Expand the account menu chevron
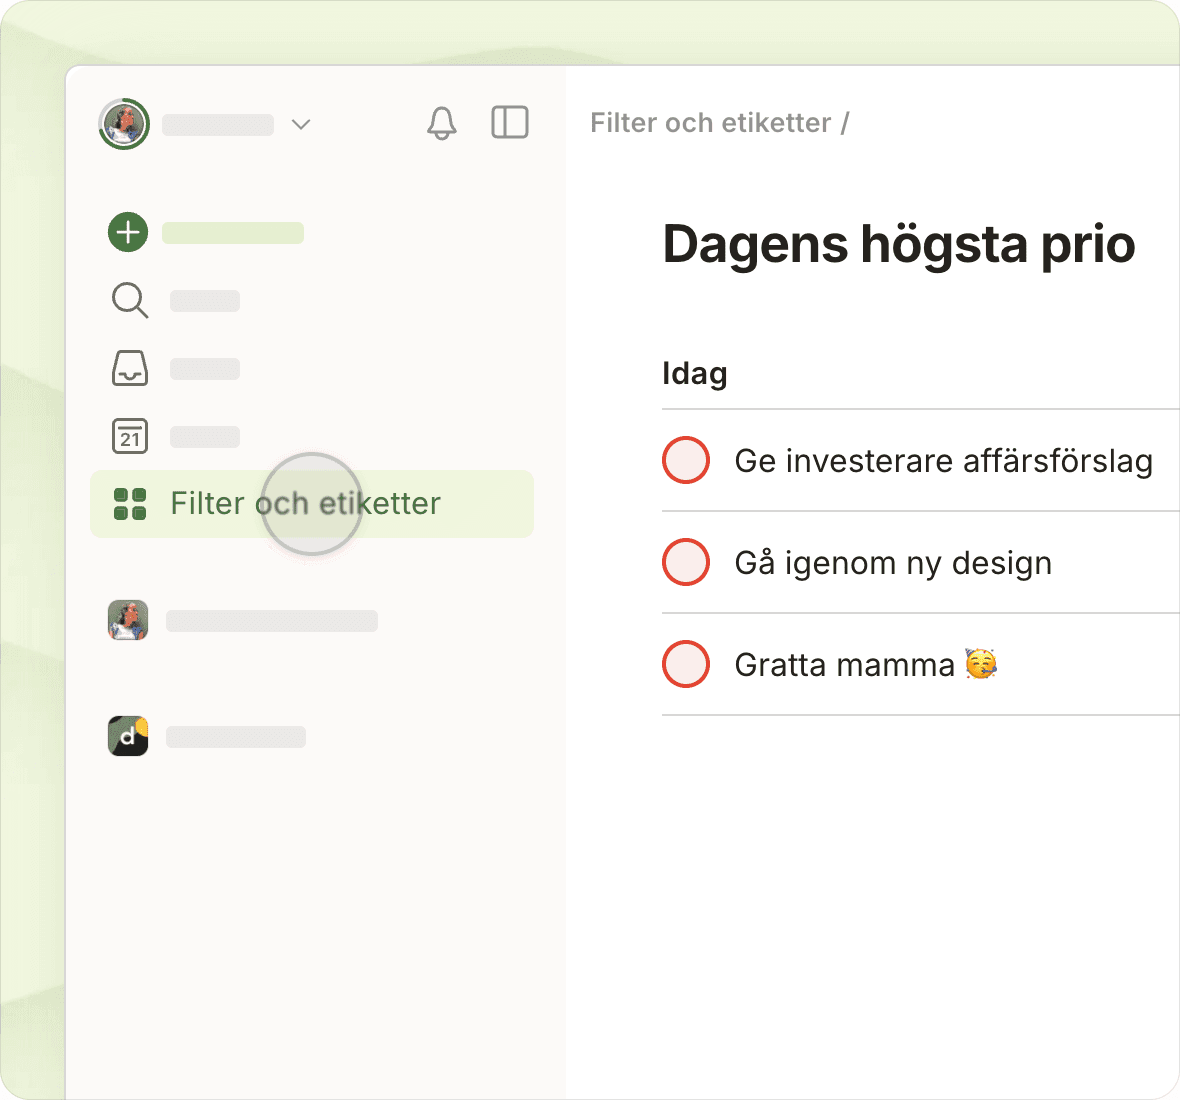The height and width of the screenshot is (1100, 1180). (301, 124)
